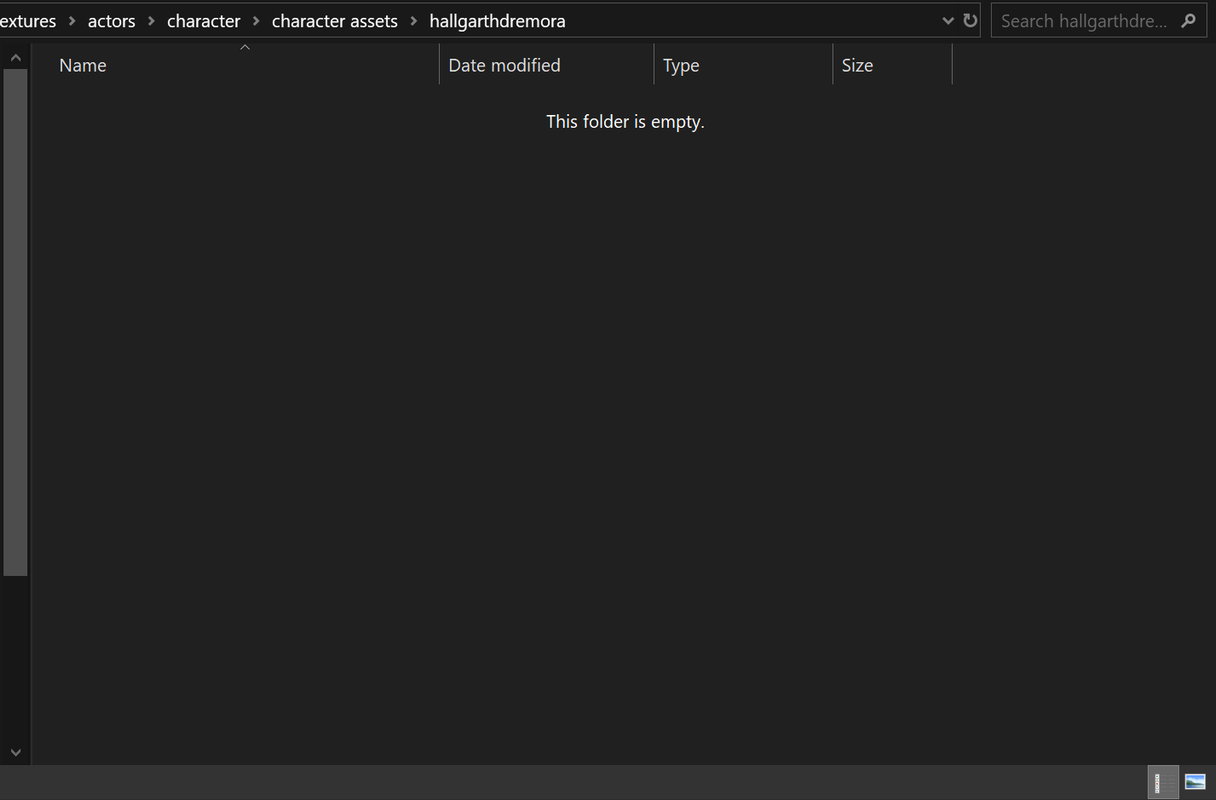
Task: Click the sort direction arrow above Name
Action: (x=245, y=47)
